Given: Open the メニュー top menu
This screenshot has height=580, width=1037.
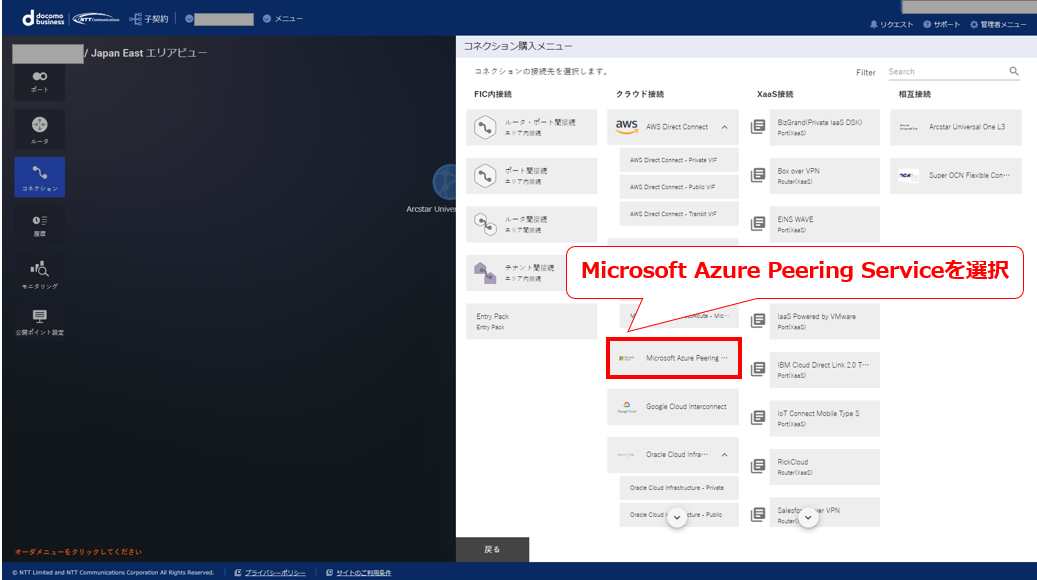Looking at the screenshot, I should pos(283,19).
